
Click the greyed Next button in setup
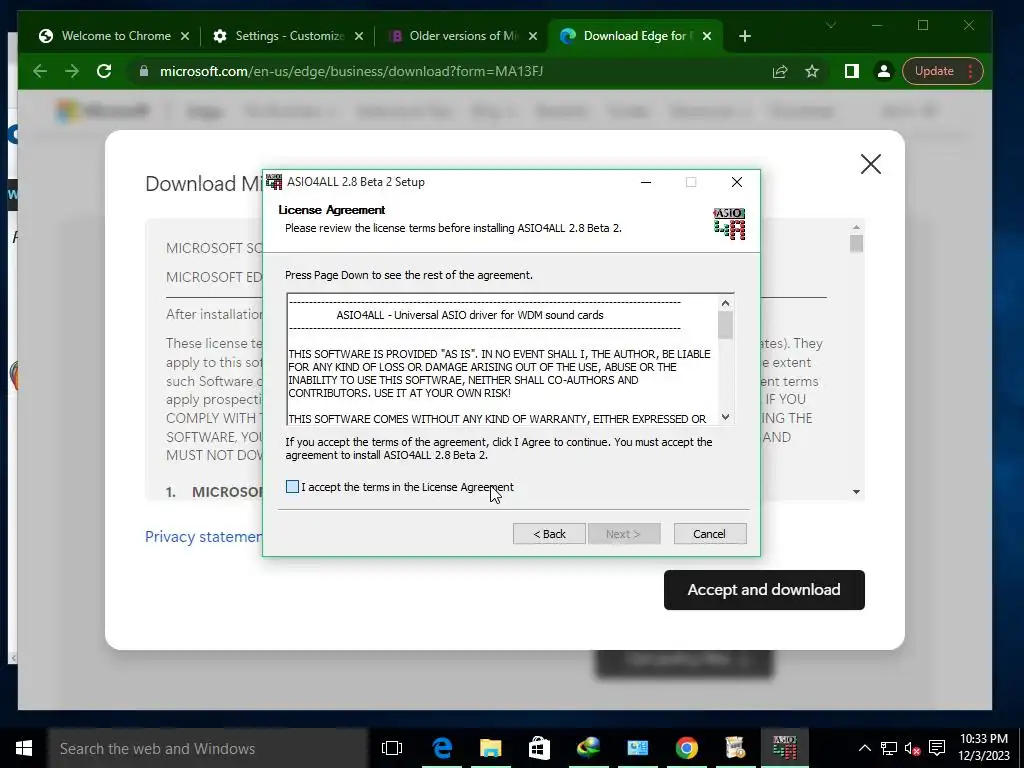coord(623,534)
